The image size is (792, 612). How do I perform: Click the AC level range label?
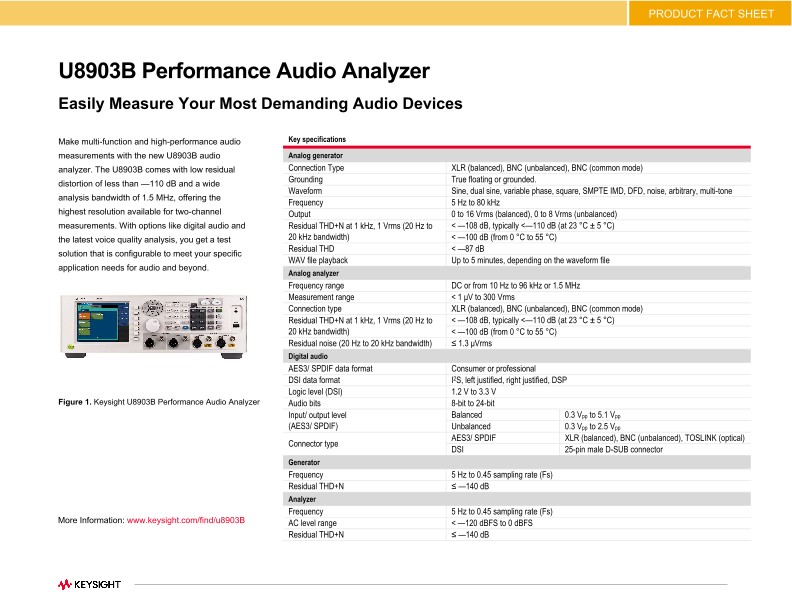tap(312, 523)
